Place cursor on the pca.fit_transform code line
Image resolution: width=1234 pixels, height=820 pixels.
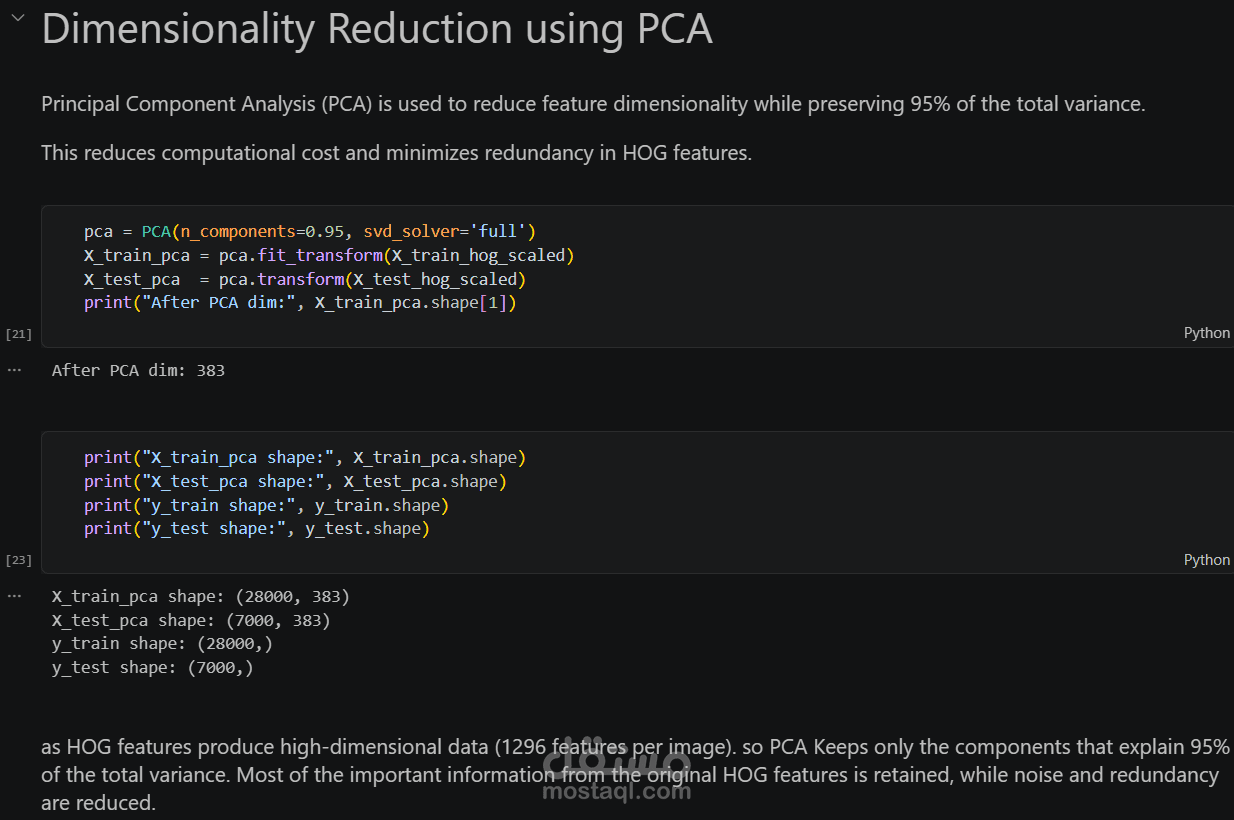pos(329,255)
